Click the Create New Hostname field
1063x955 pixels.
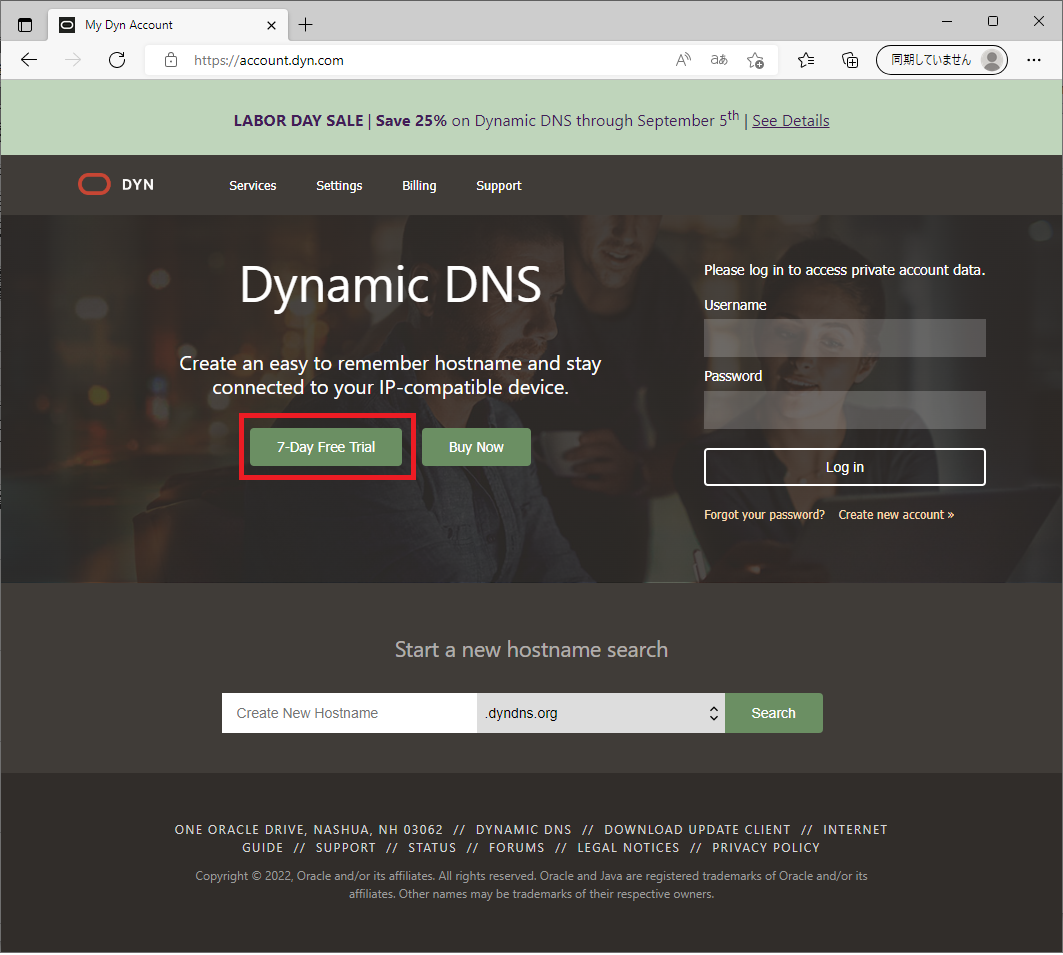(x=349, y=713)
